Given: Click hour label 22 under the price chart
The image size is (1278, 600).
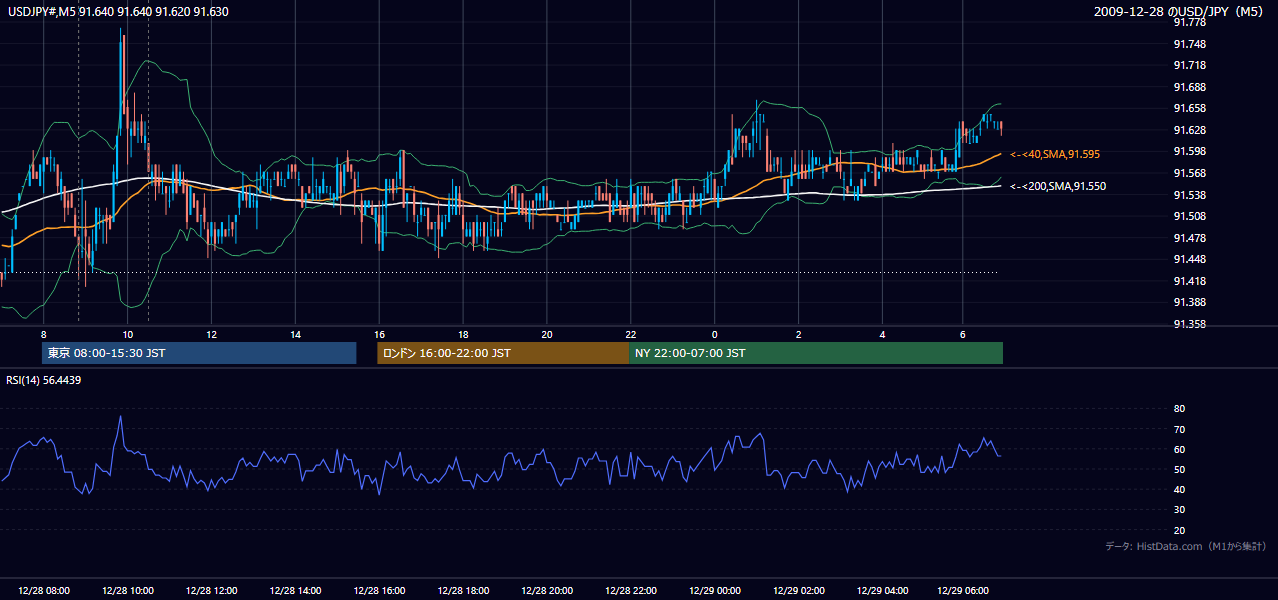Looking at the screenshot, I should [x=631, y=334].
